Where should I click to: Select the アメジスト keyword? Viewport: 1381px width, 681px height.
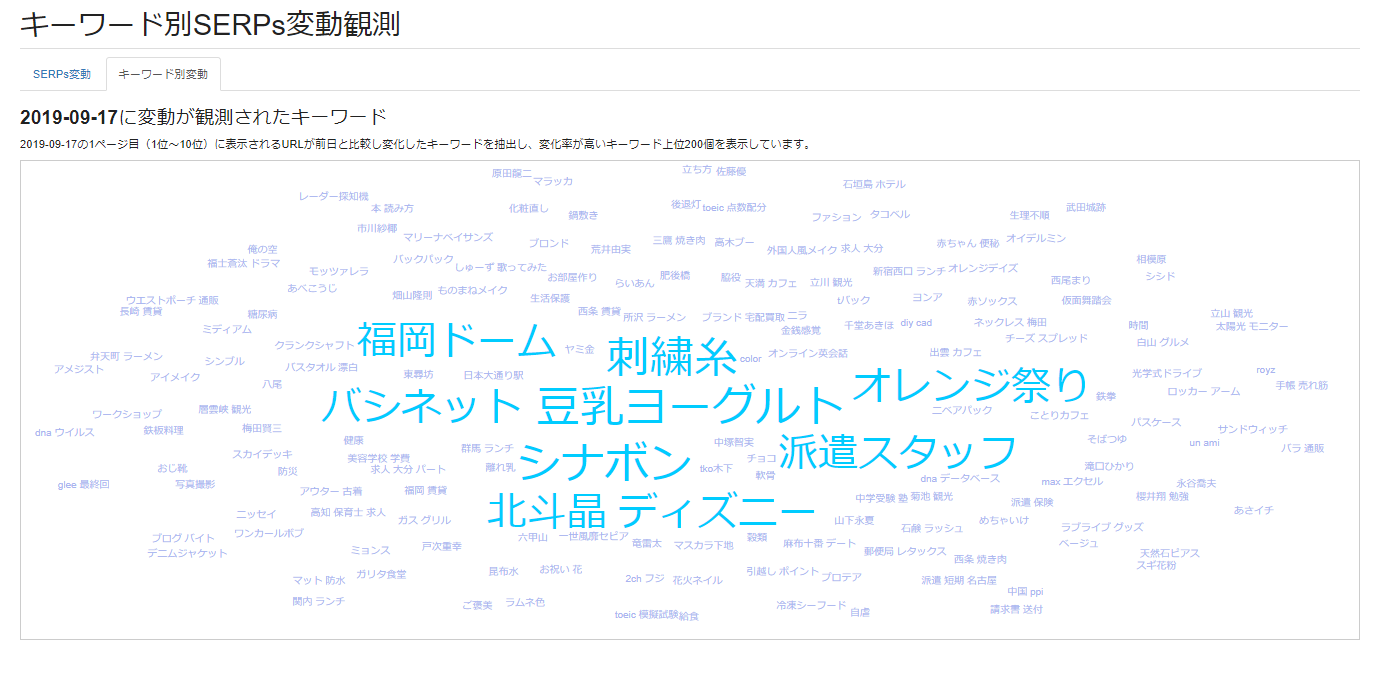(79, 369)
